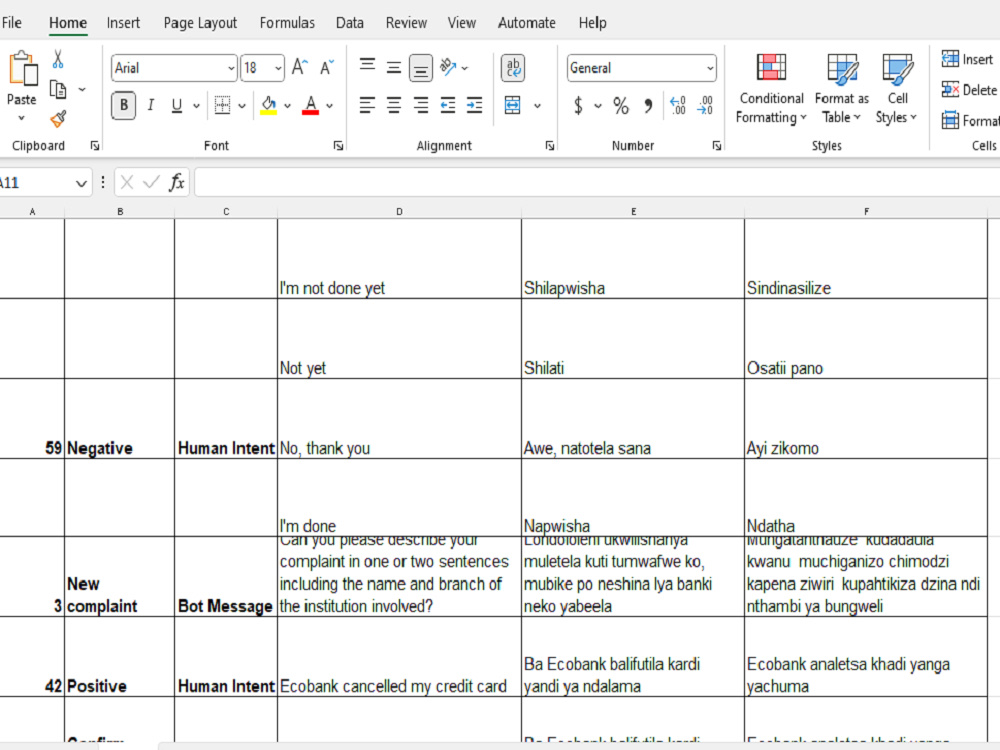Click the Cut scissors icon
This screenshot has height=750, width=1000.
click(58, 59)
